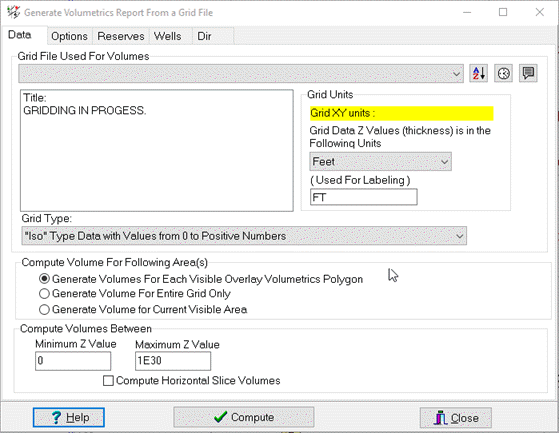The height and width of the screenshot is (433, 559).
Task: Click the Maximum Z Value input field
Action: point(173,361)
